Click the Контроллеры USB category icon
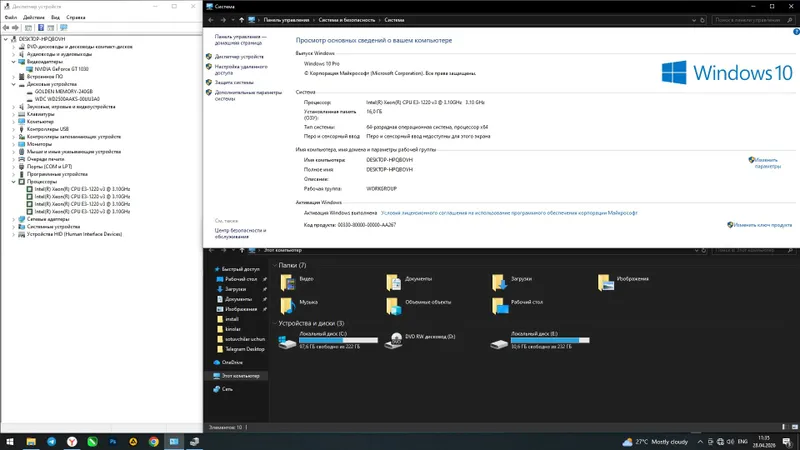The image size is (800, 450). (x=21, y=129)
